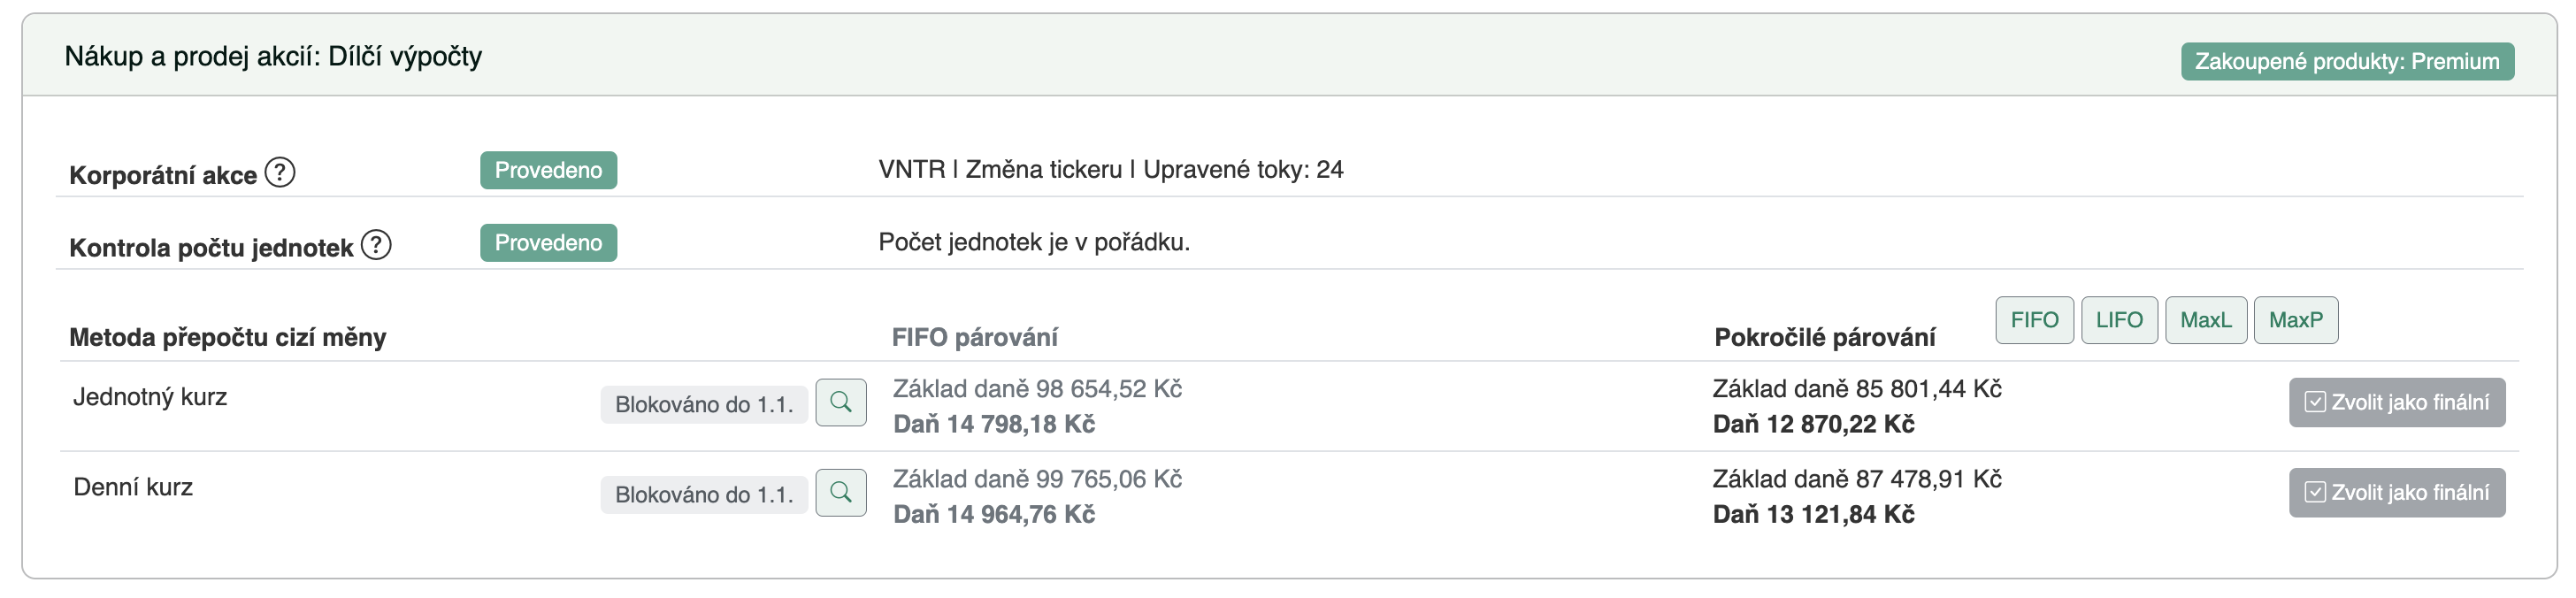Select the Denní kurz row label
This screenshot has height=598, width=2576.
click(133, 487)
